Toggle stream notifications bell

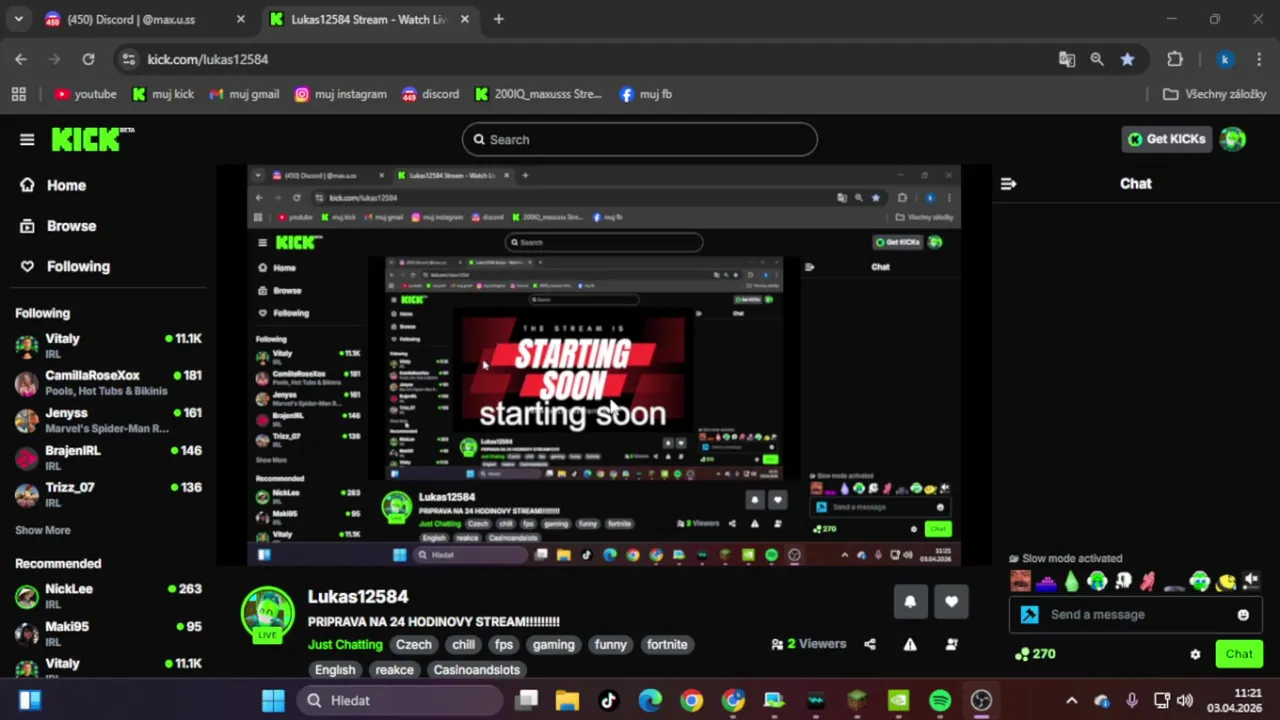pyautogui.click(x=910, y=602)
